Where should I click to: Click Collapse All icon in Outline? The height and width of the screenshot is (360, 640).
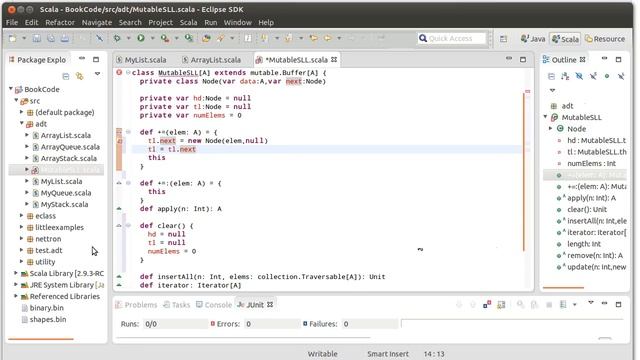[551, 76]
